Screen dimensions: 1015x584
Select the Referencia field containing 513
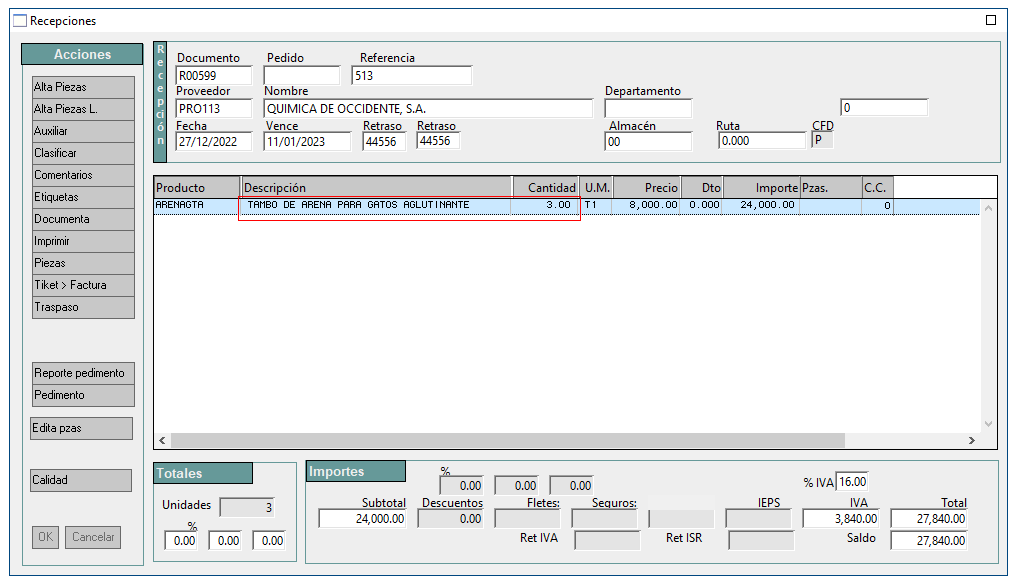tap(412, 76)
